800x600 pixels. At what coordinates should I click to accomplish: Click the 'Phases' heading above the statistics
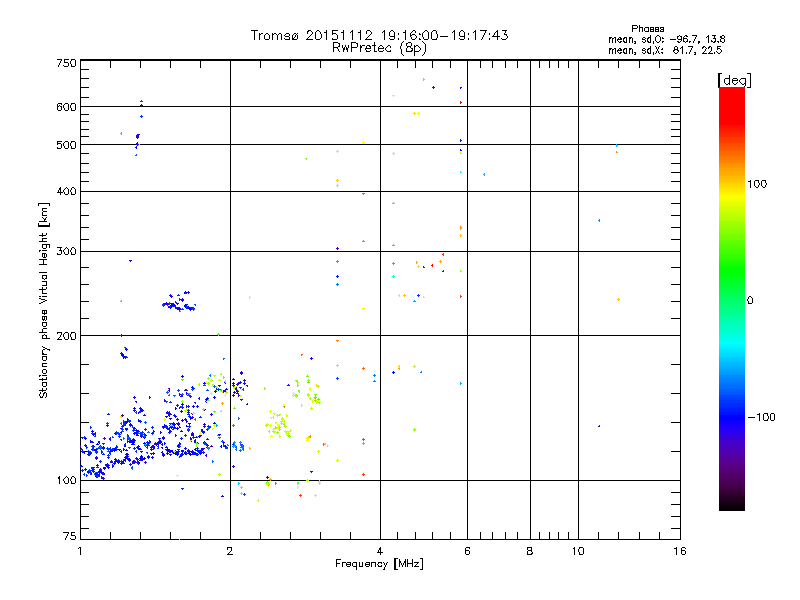[647, 29]
